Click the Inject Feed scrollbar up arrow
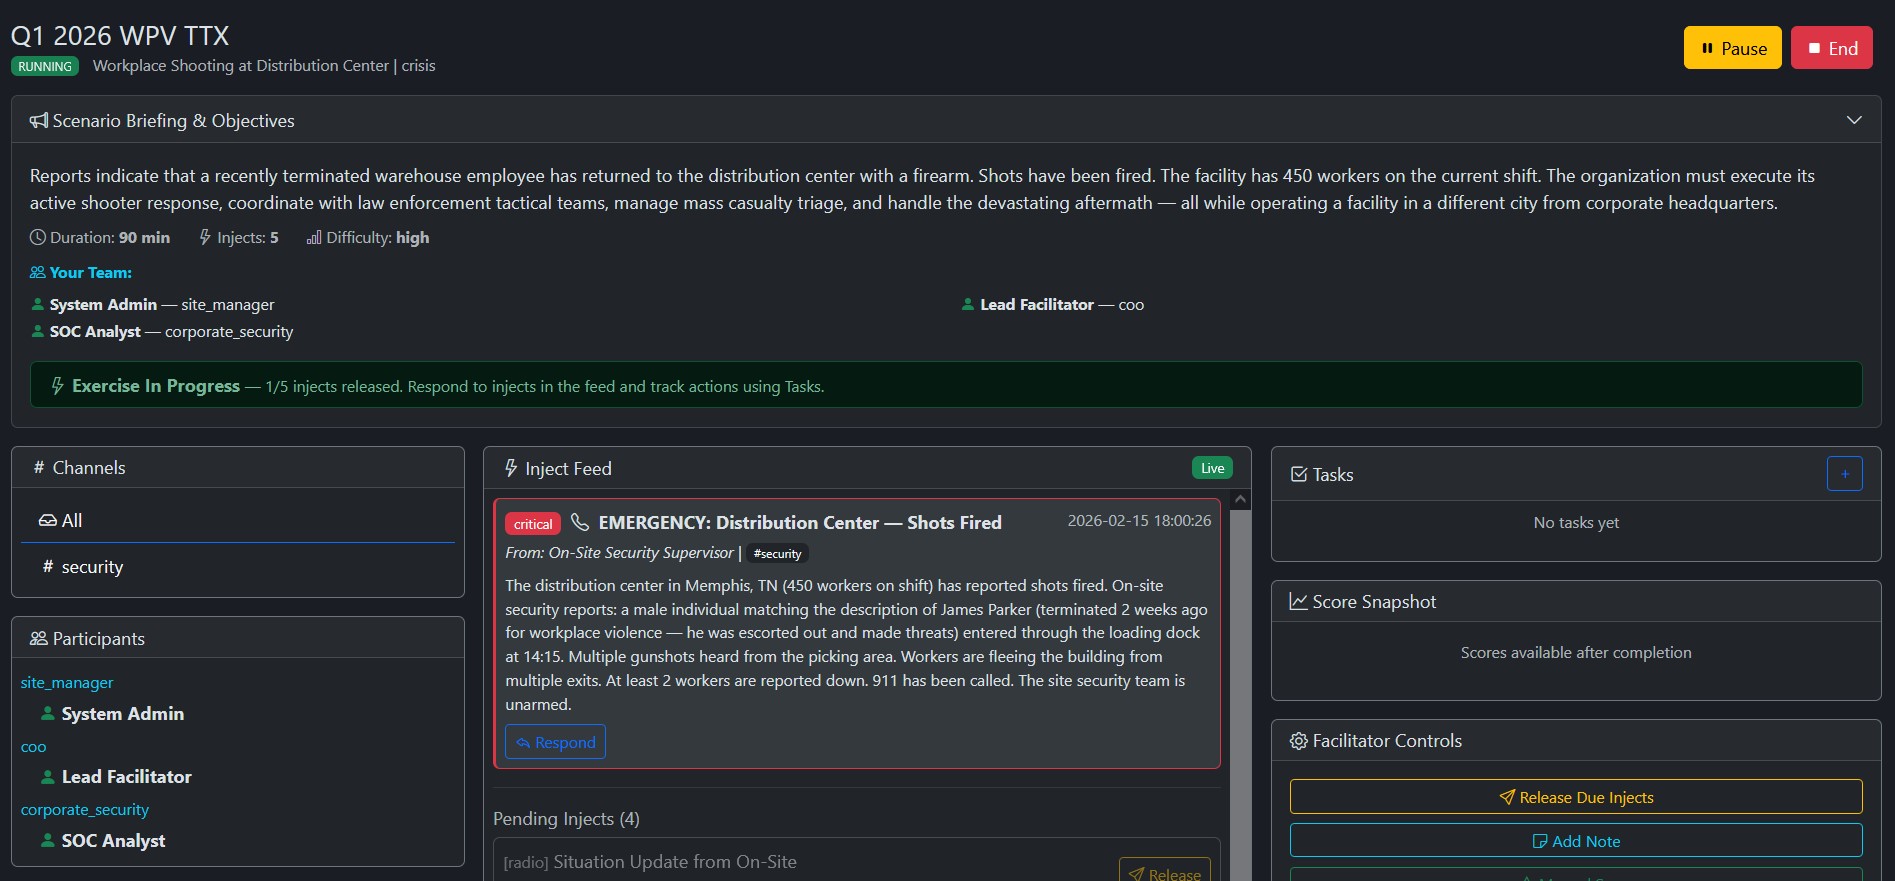Image resolution: width=1895 pixels, height=881 pixels. [x=1240, y=499]
